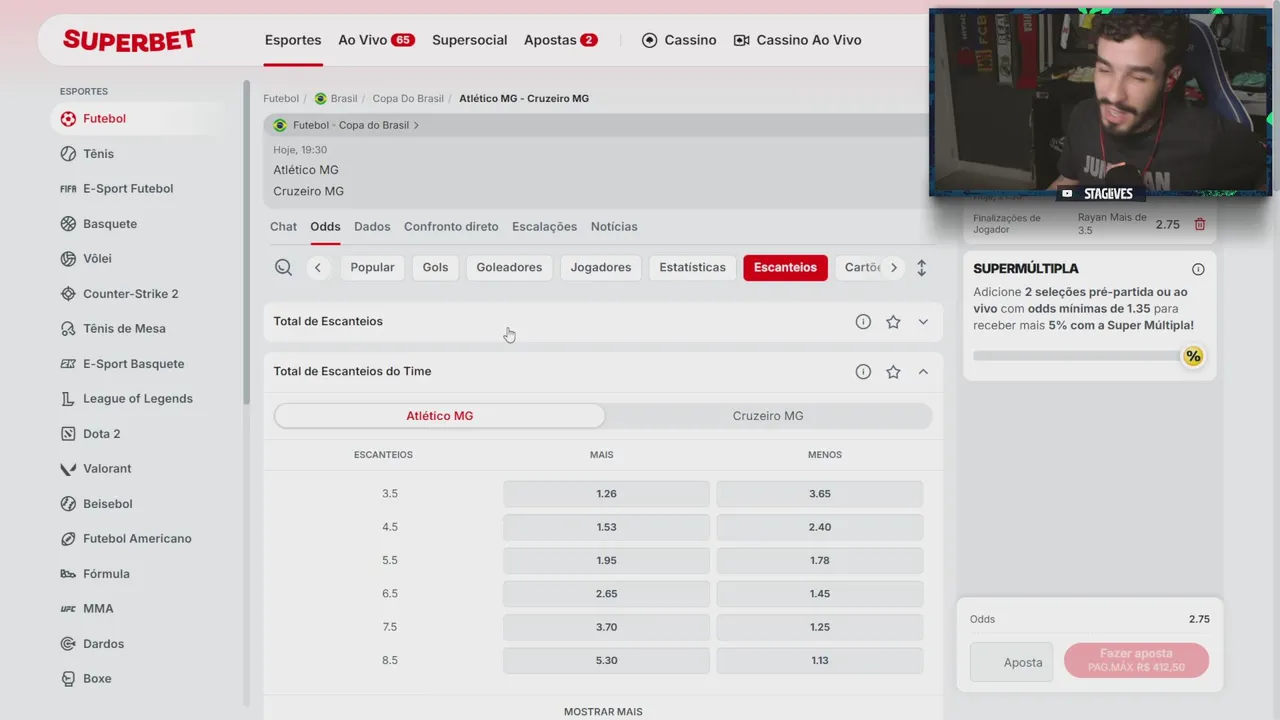Switch to the Chat tab
This screenshot has width=1280, height=720.
283,227
